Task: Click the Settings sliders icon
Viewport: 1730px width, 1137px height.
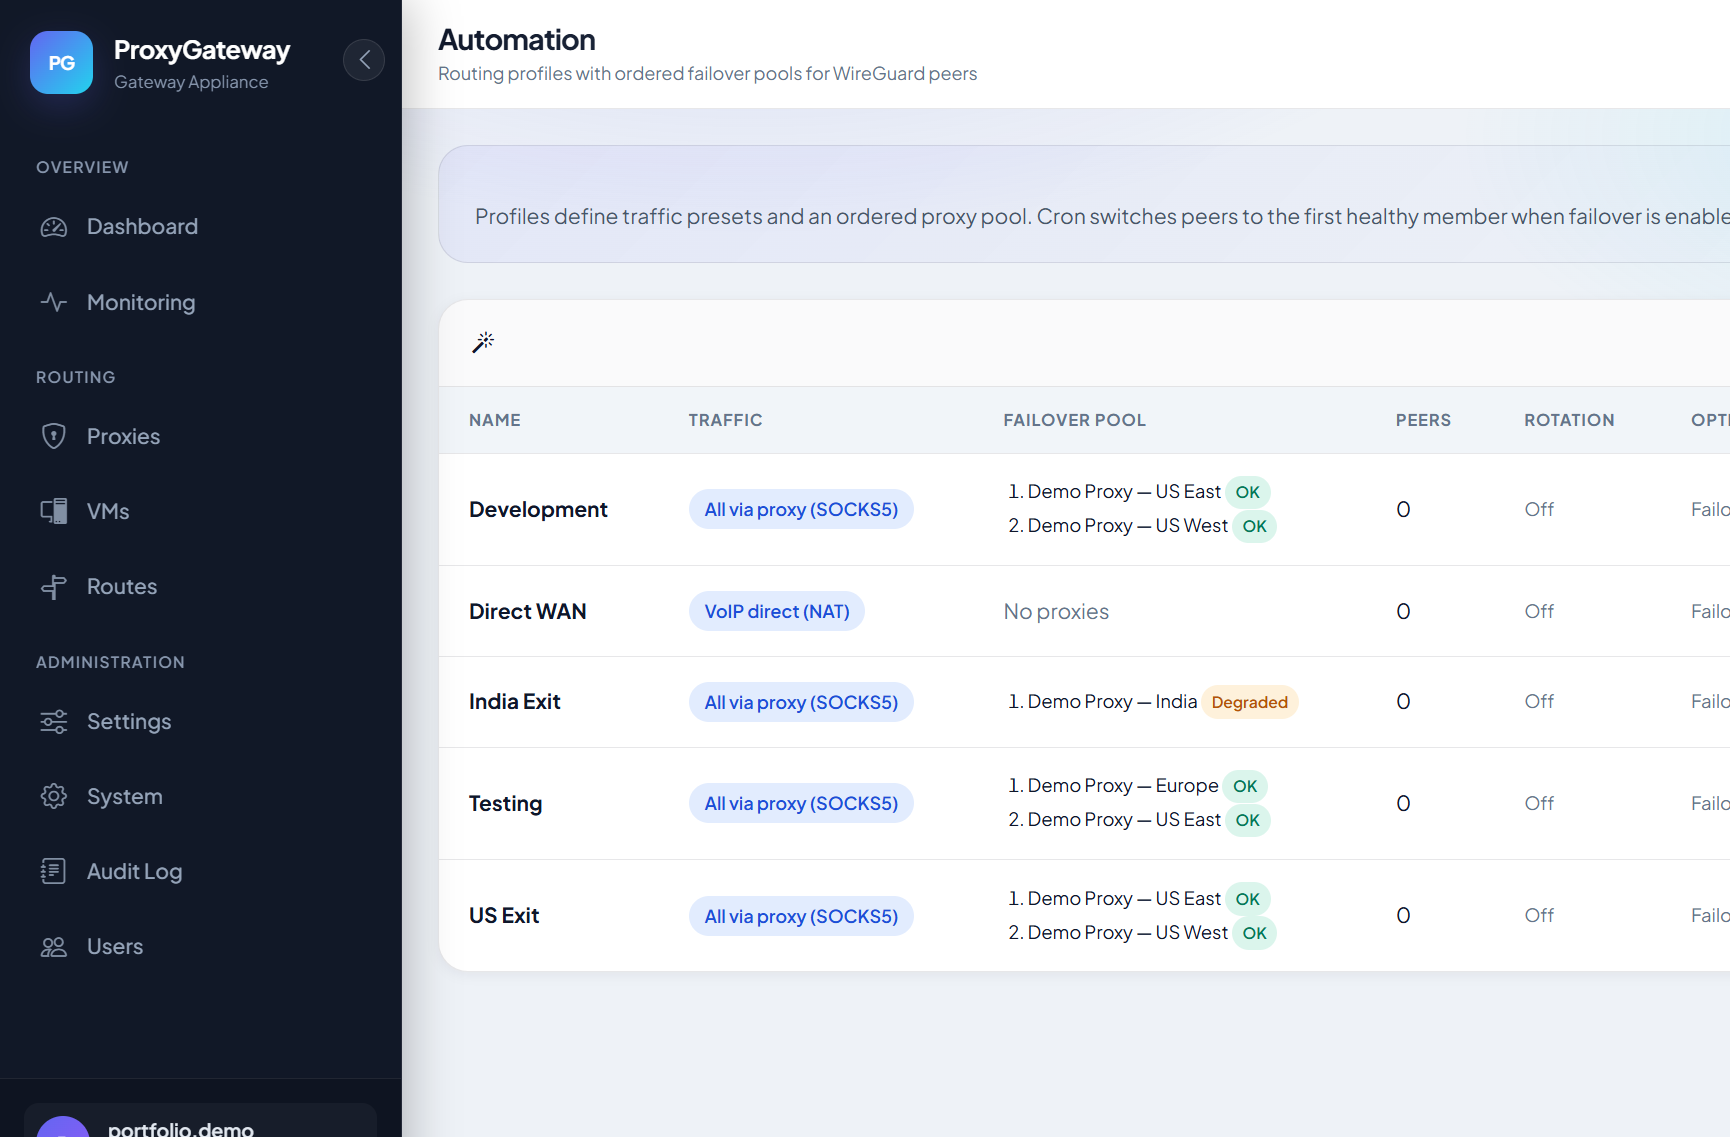Action: (x=54, y=721)
